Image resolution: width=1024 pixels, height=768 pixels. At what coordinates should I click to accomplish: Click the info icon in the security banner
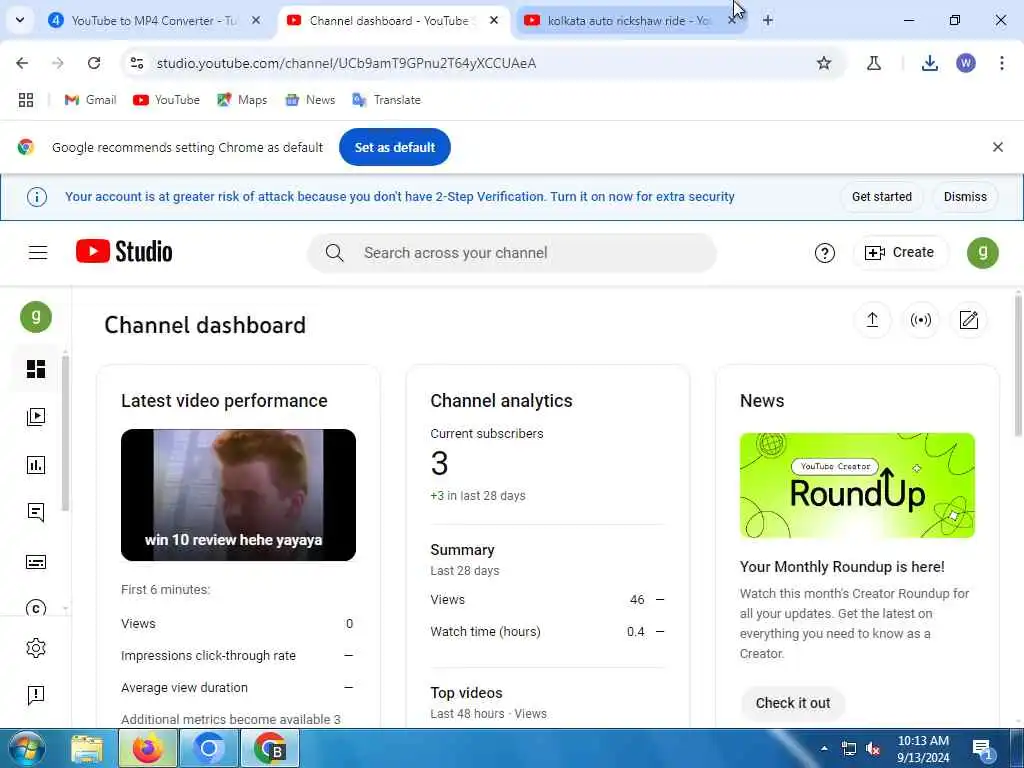37,197
